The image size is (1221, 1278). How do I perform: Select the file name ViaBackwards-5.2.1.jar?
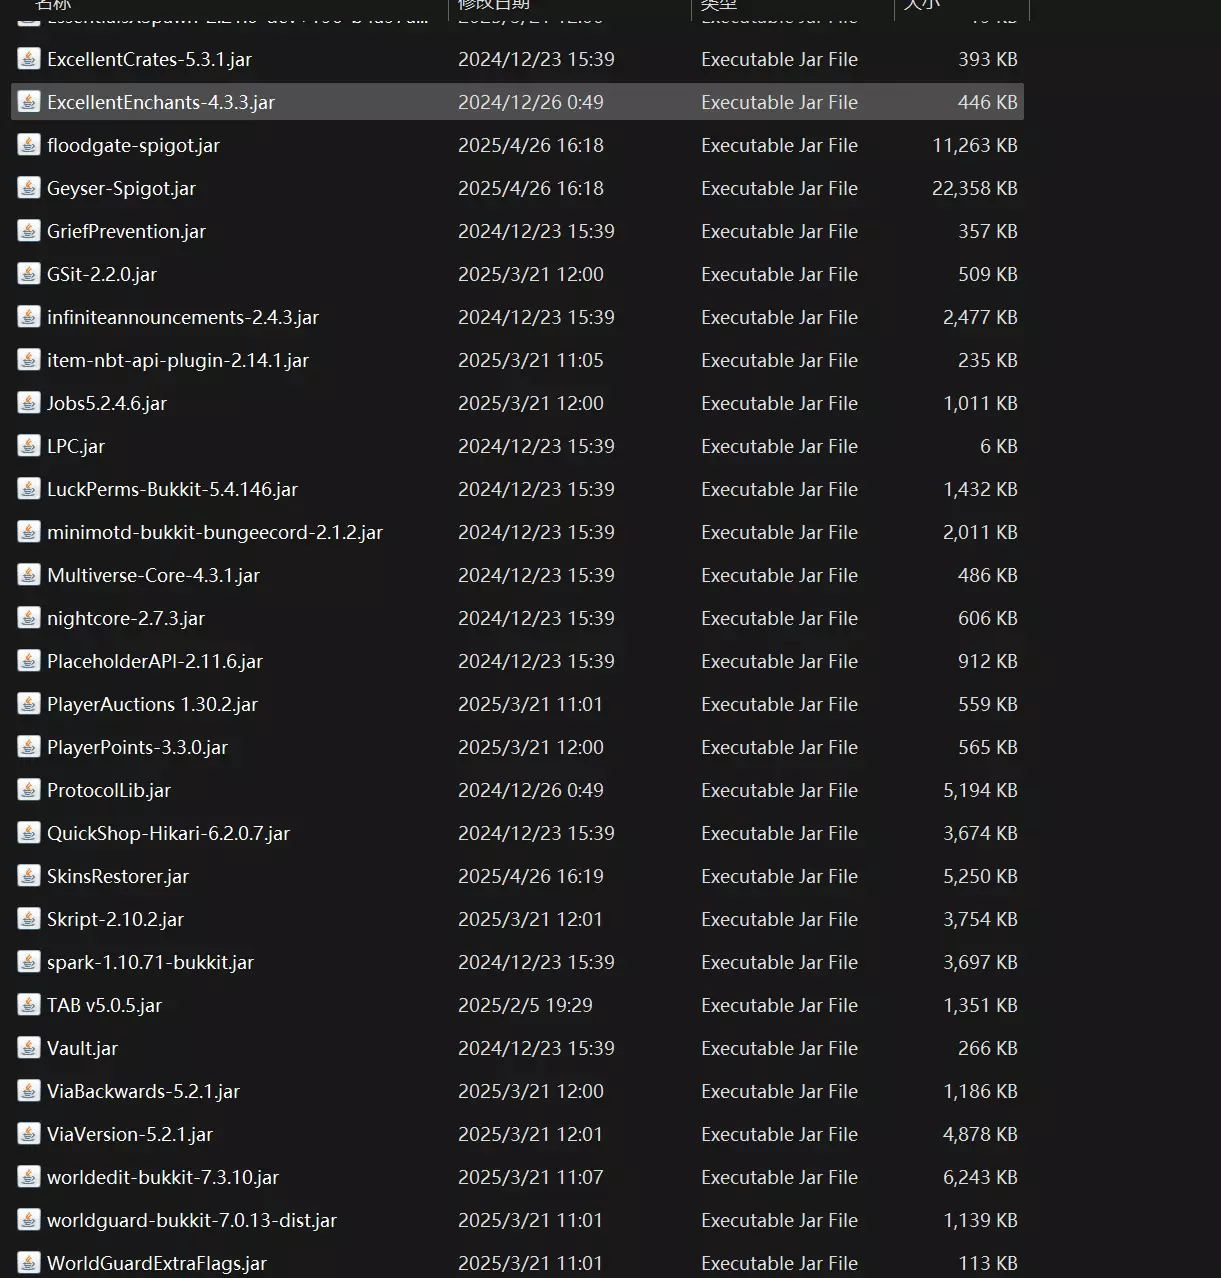coord(143,1091)
